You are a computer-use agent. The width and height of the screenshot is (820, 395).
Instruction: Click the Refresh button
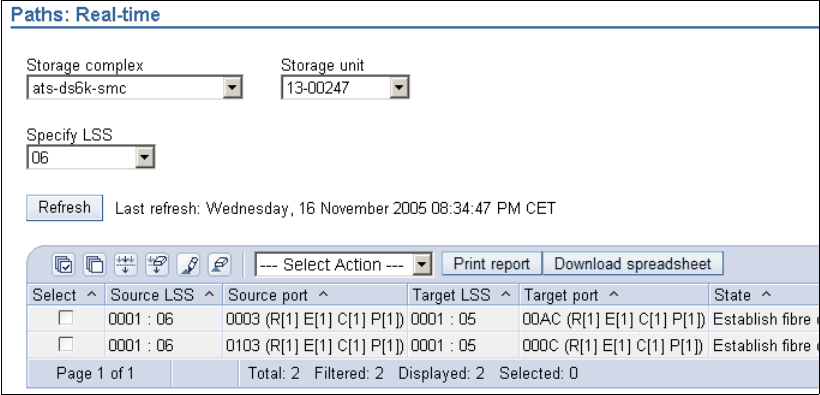tap(64, 208)
